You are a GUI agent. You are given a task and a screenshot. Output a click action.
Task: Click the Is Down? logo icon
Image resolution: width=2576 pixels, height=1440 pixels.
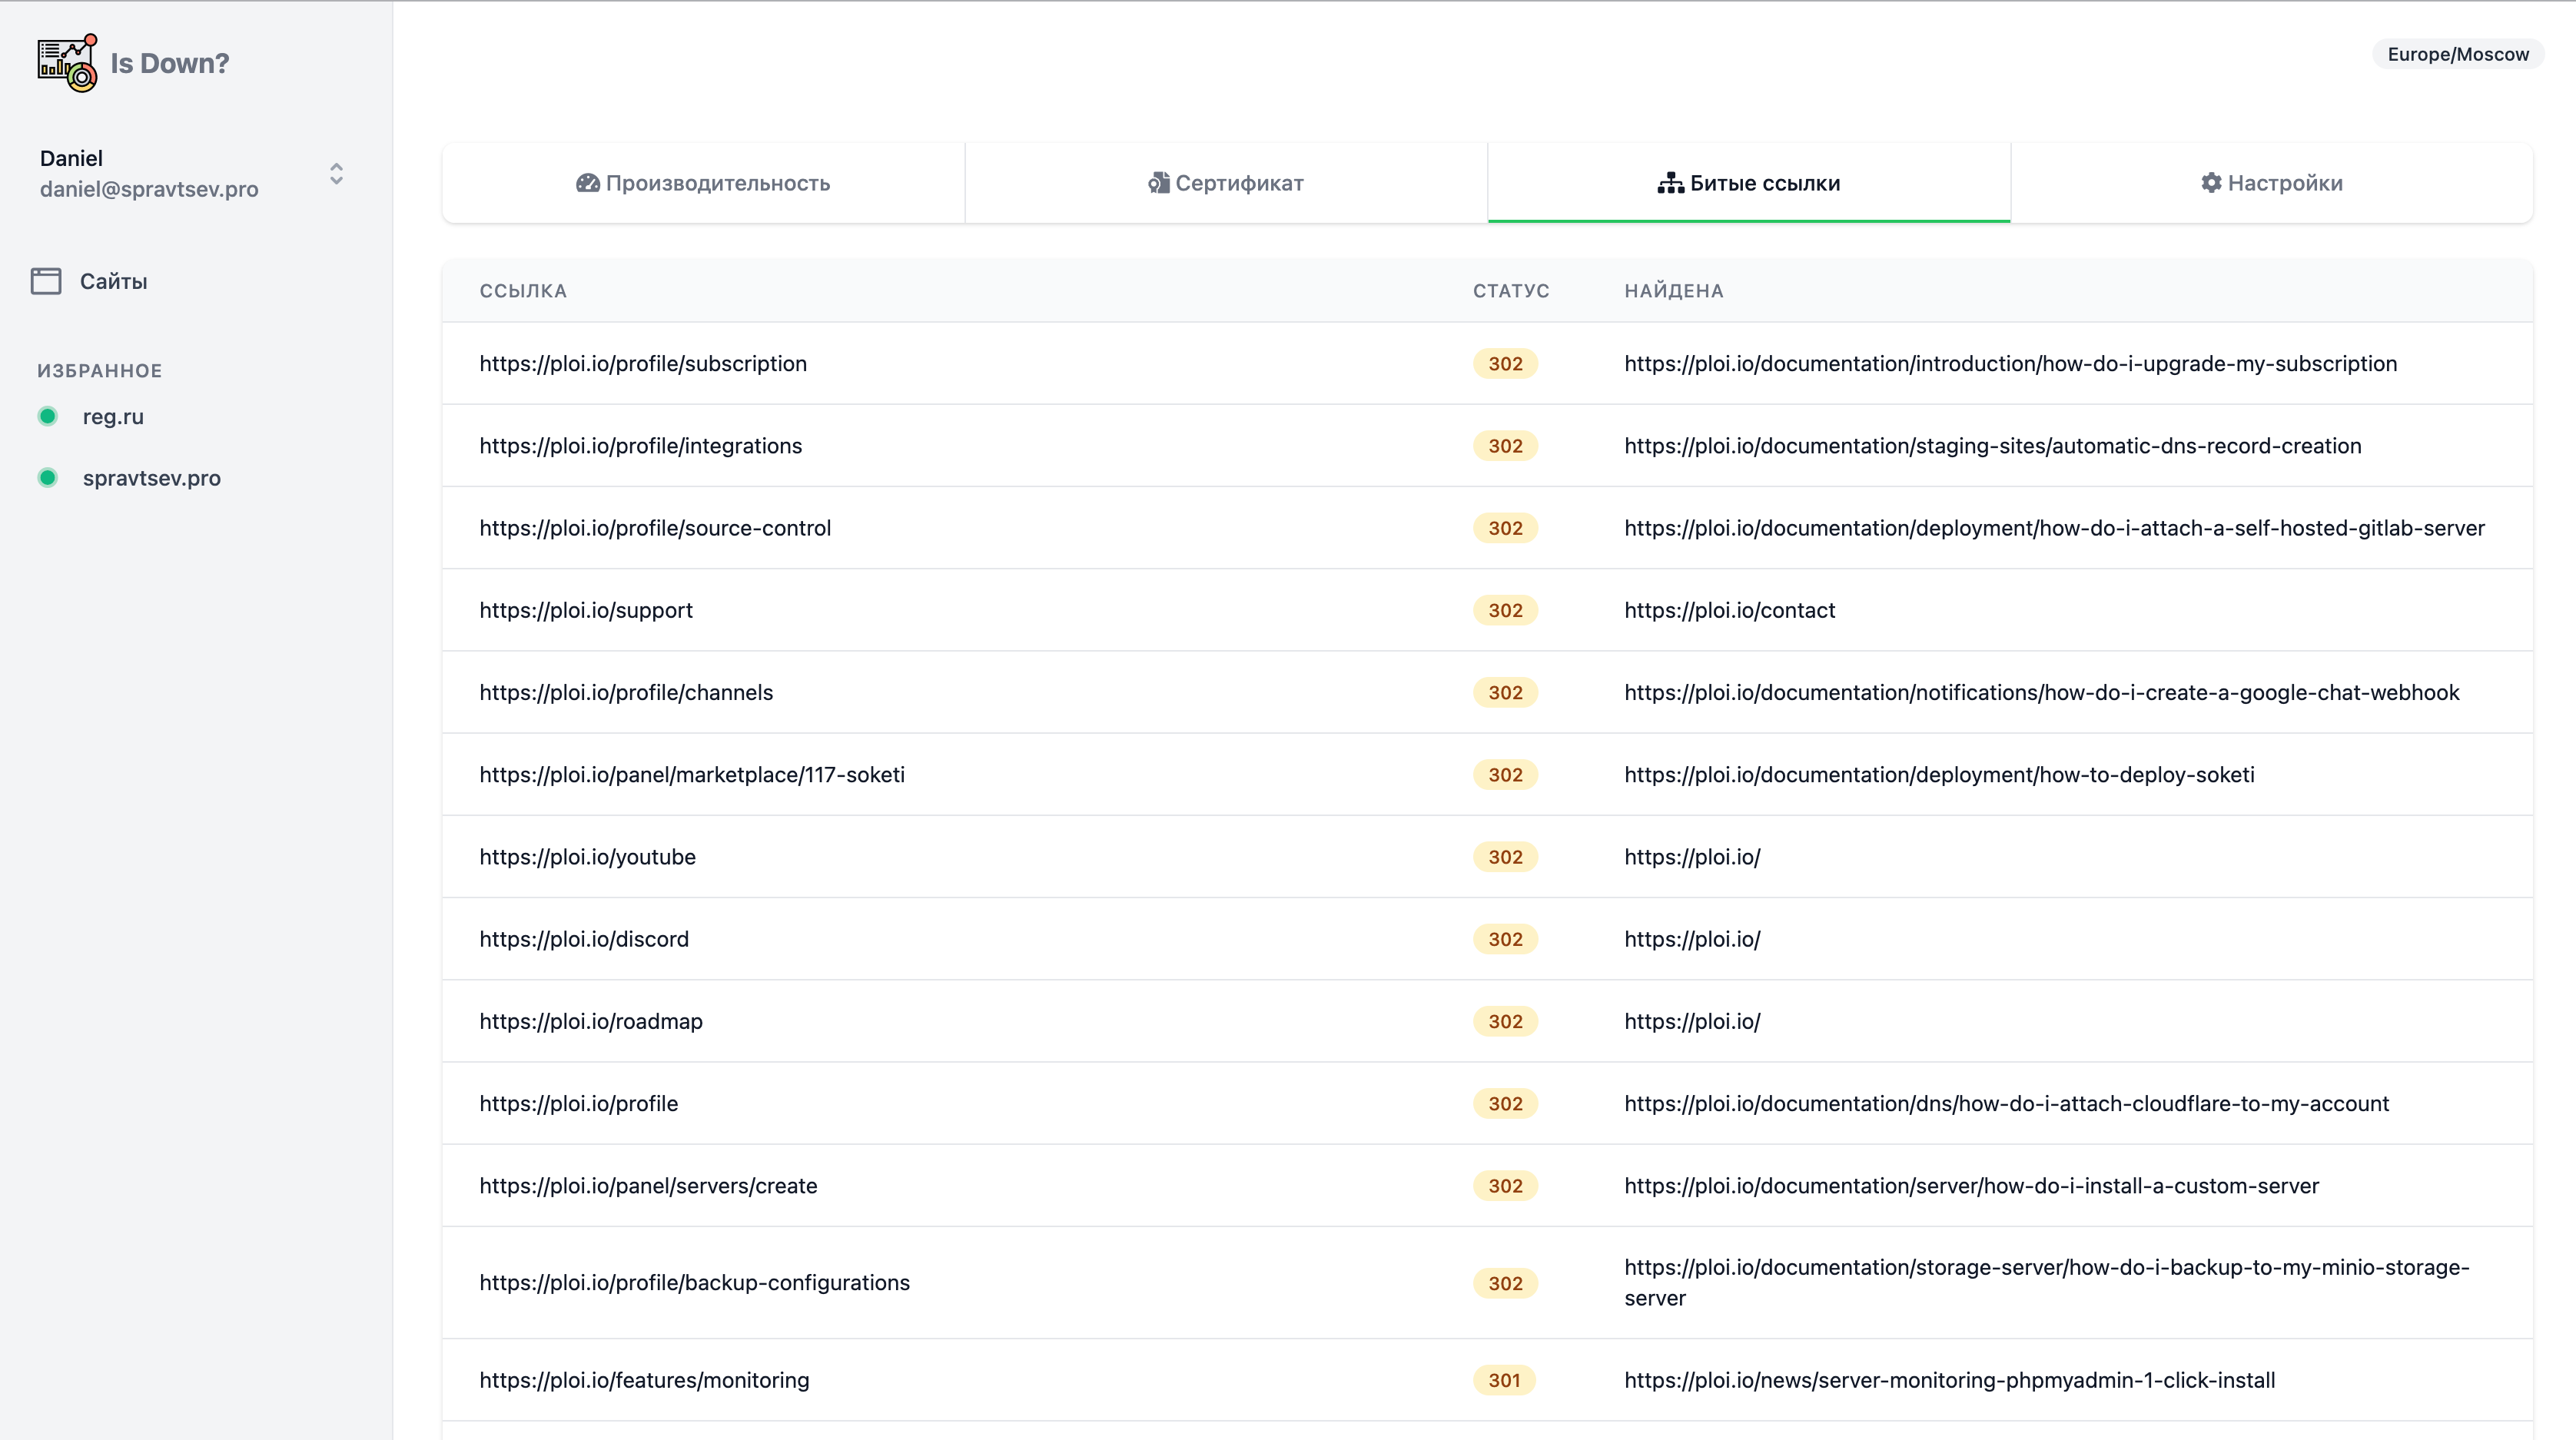[x=66, y=62]
